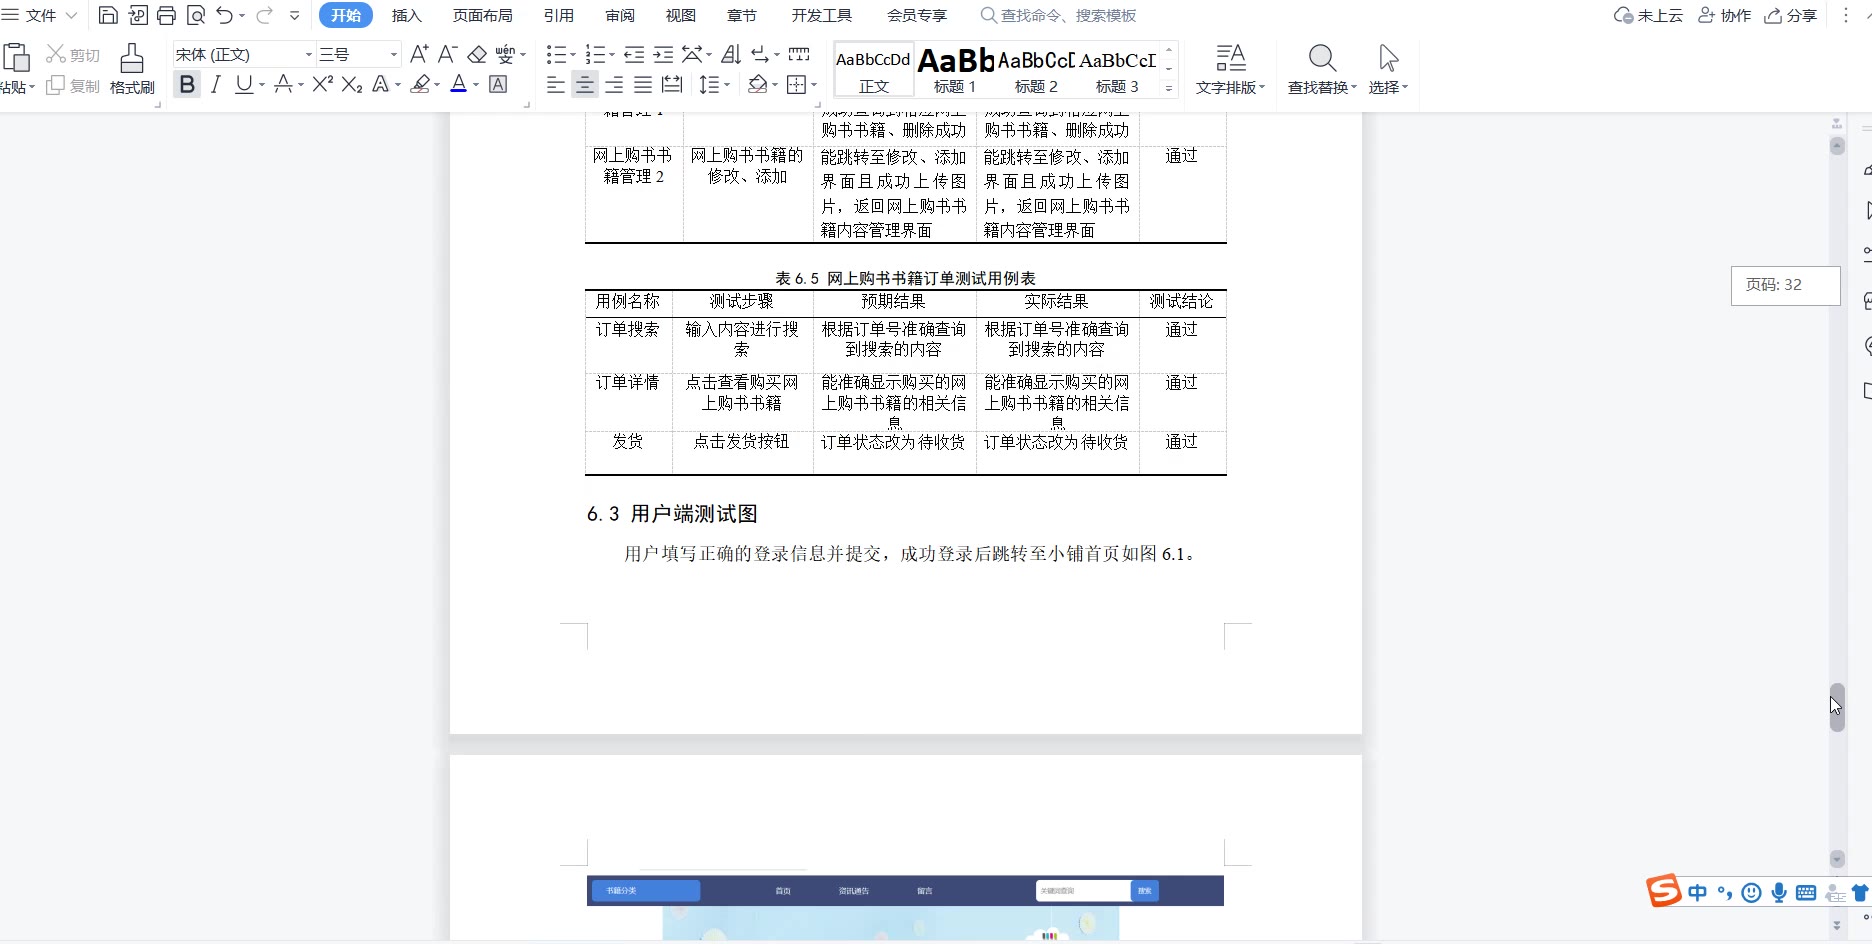Click the clear formatting eraser icon
The height and width of the screenshot is (944, 1872).
click(477, 54)
